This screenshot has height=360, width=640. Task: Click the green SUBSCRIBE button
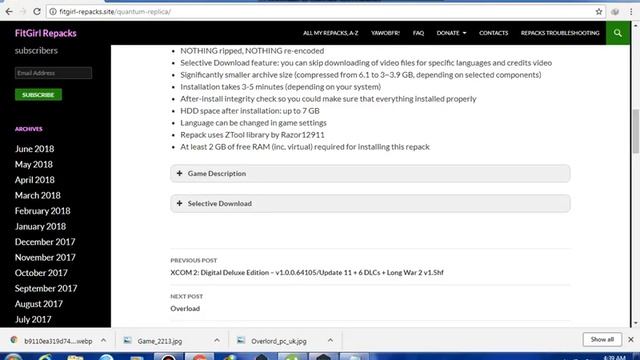point(38,95)
